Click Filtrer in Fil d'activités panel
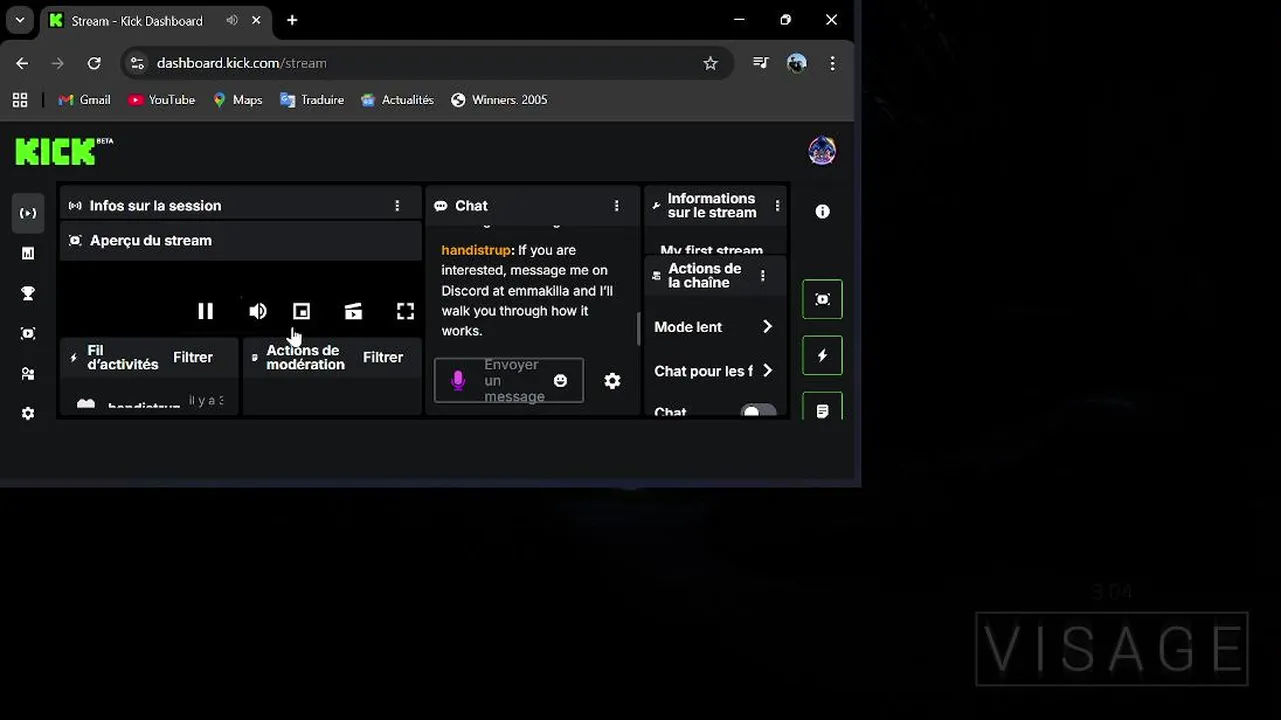Viewport: 1281px width, 720px height. [x=193, y=357]
